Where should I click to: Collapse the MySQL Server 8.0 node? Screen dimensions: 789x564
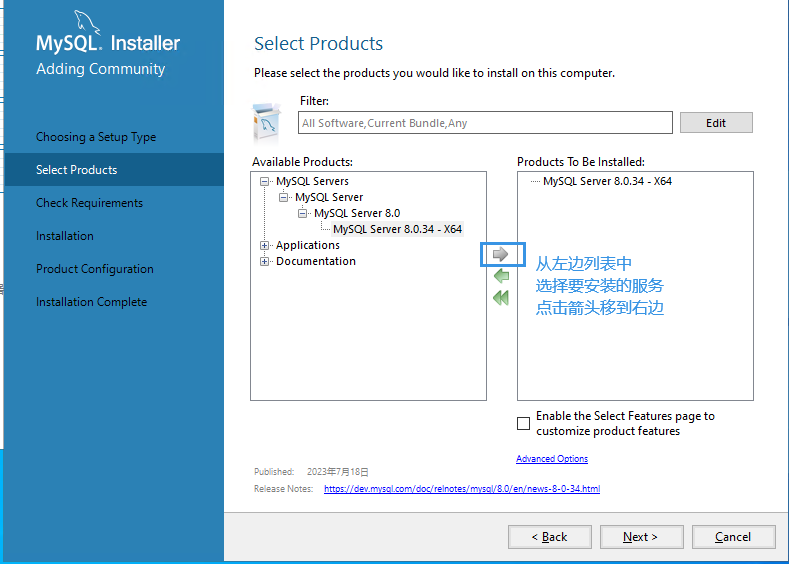(302, 213)
